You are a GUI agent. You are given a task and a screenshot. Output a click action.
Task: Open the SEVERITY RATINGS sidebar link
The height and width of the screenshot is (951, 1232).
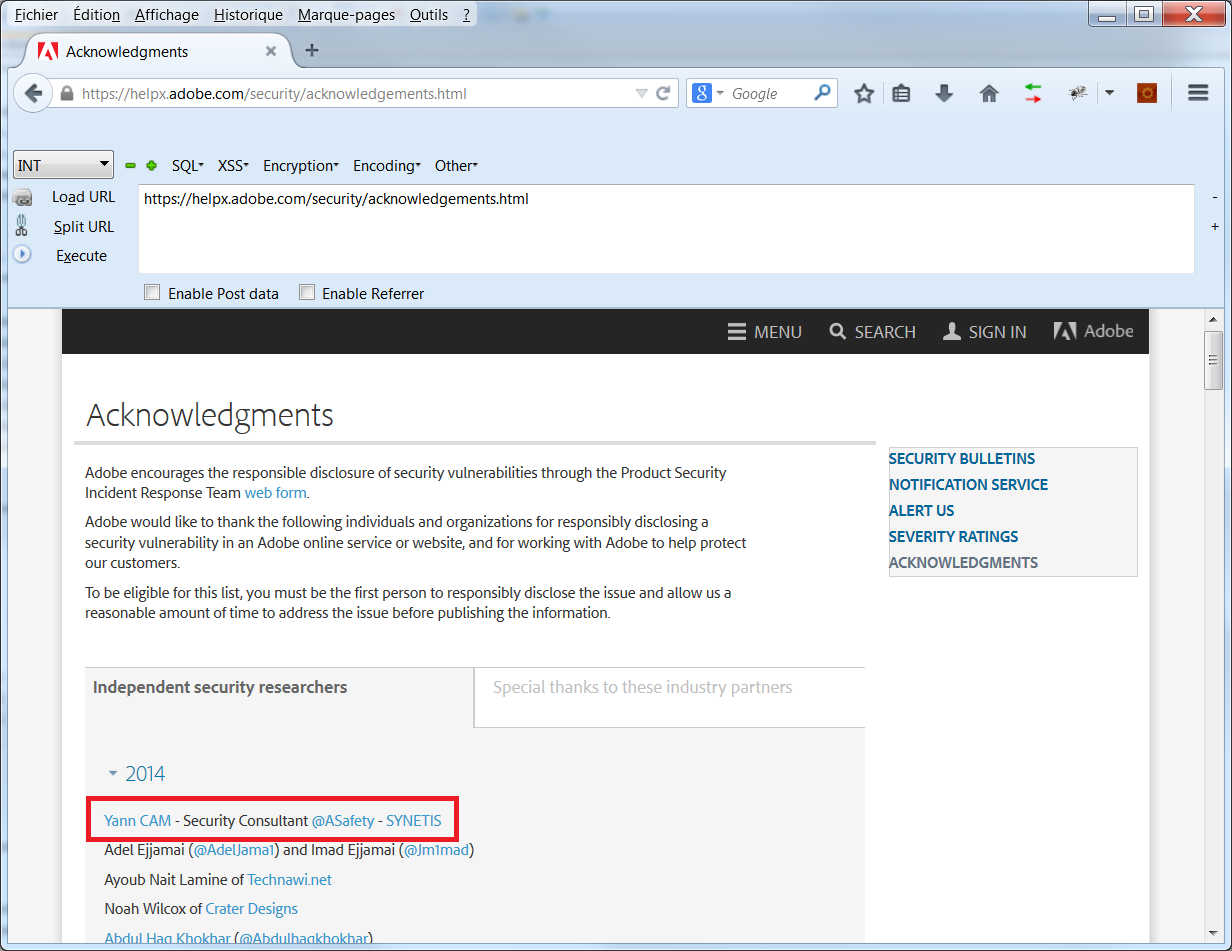953,536
